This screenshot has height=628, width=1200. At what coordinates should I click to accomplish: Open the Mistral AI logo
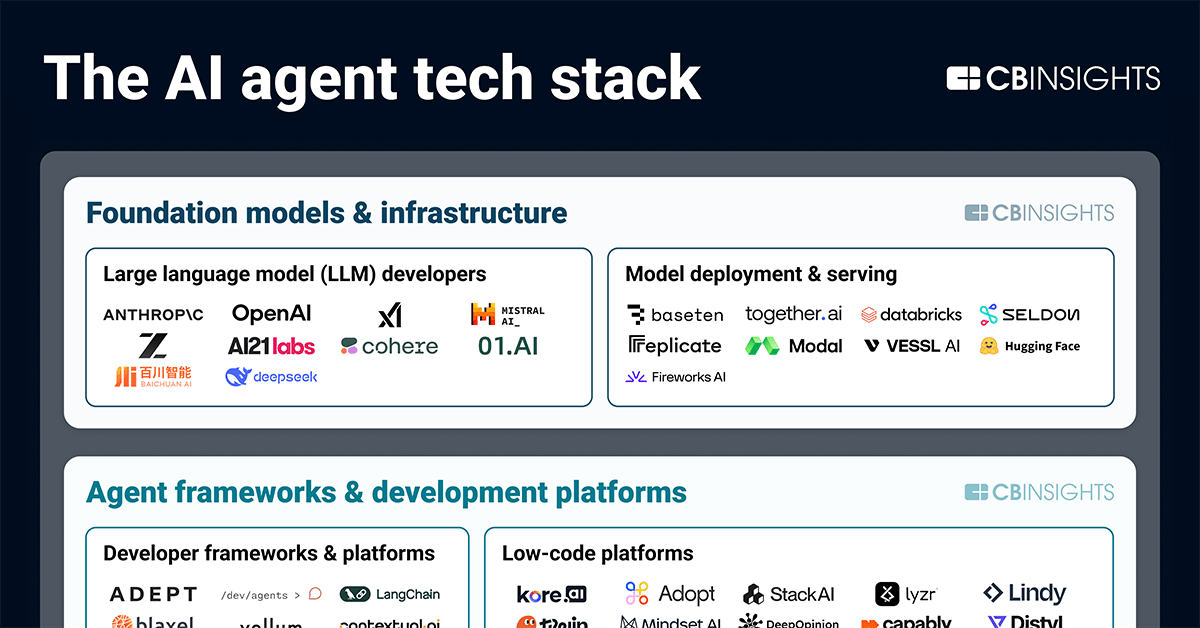click(508, 314)
